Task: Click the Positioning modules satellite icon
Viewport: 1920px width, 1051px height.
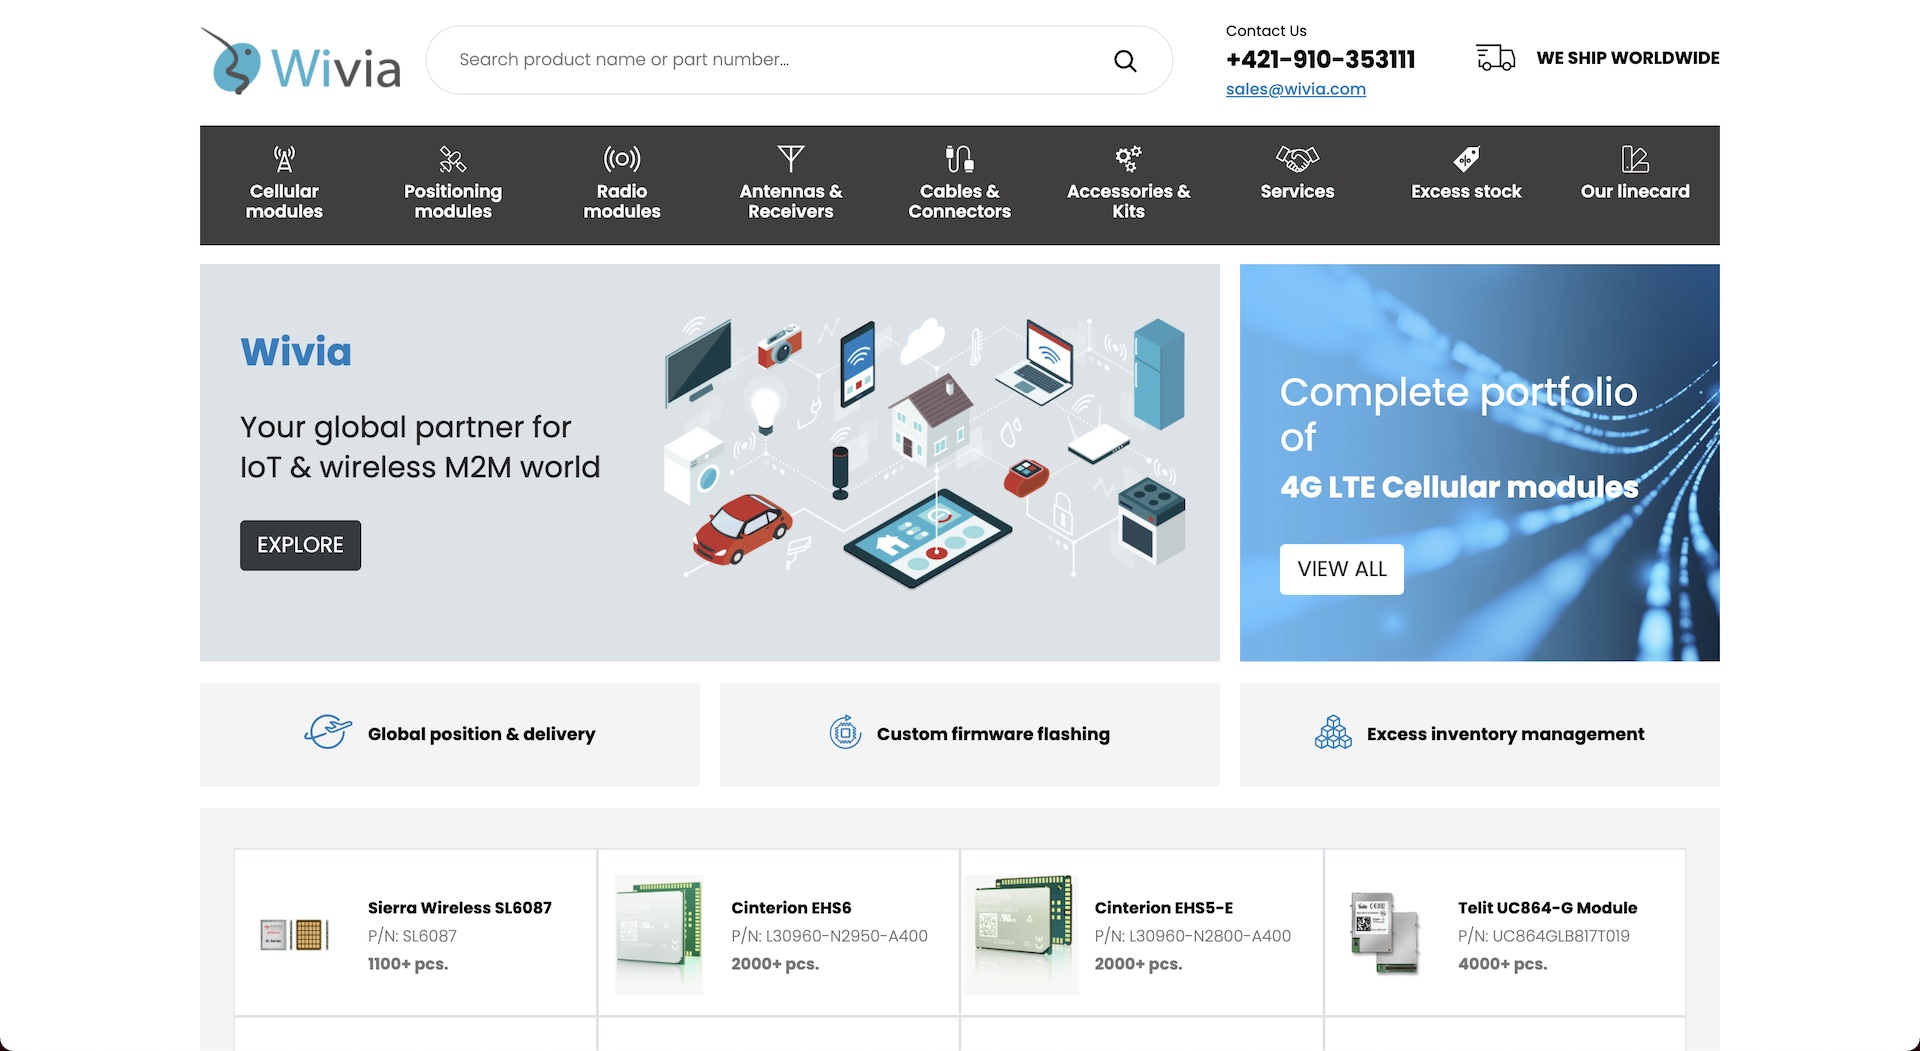Action: [x=453, y=159]
